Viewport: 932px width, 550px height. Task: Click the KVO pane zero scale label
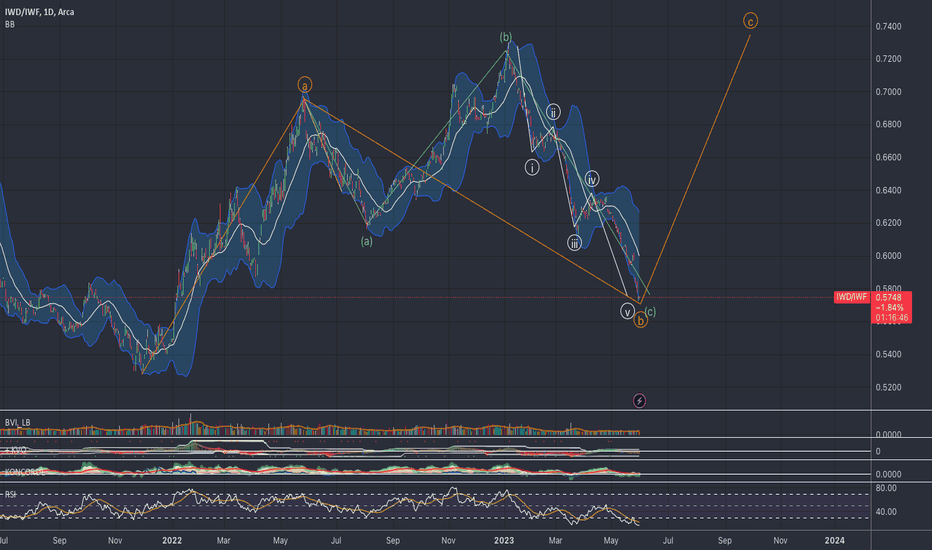[878, 451]
